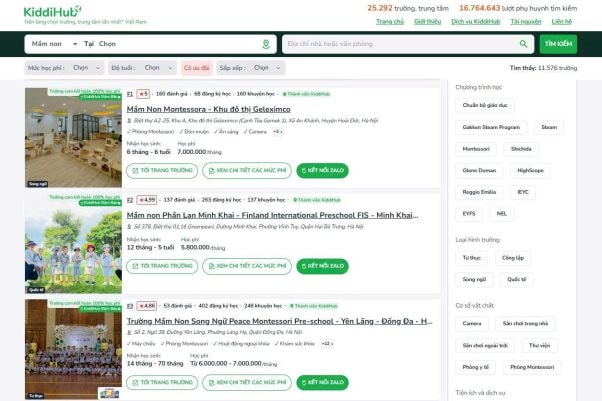Open Mức học phí dropdown
602x401 pixels.
click(64, 68)
